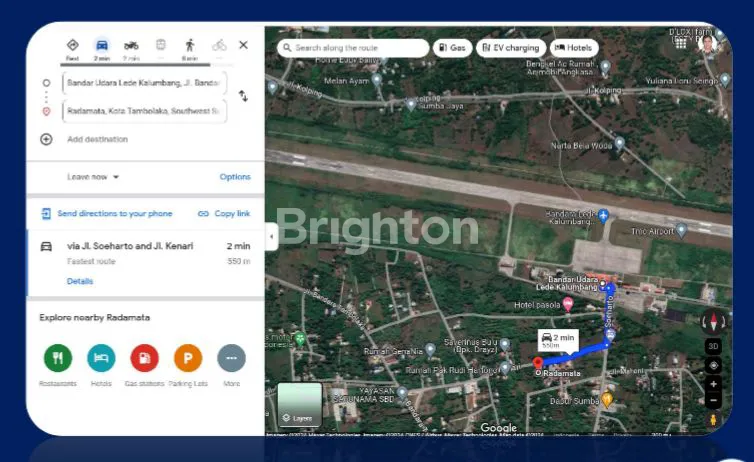This screenshot has width=754, height=462.
Task: Open the Layers map thumbnail
Action: pos(299,404)
